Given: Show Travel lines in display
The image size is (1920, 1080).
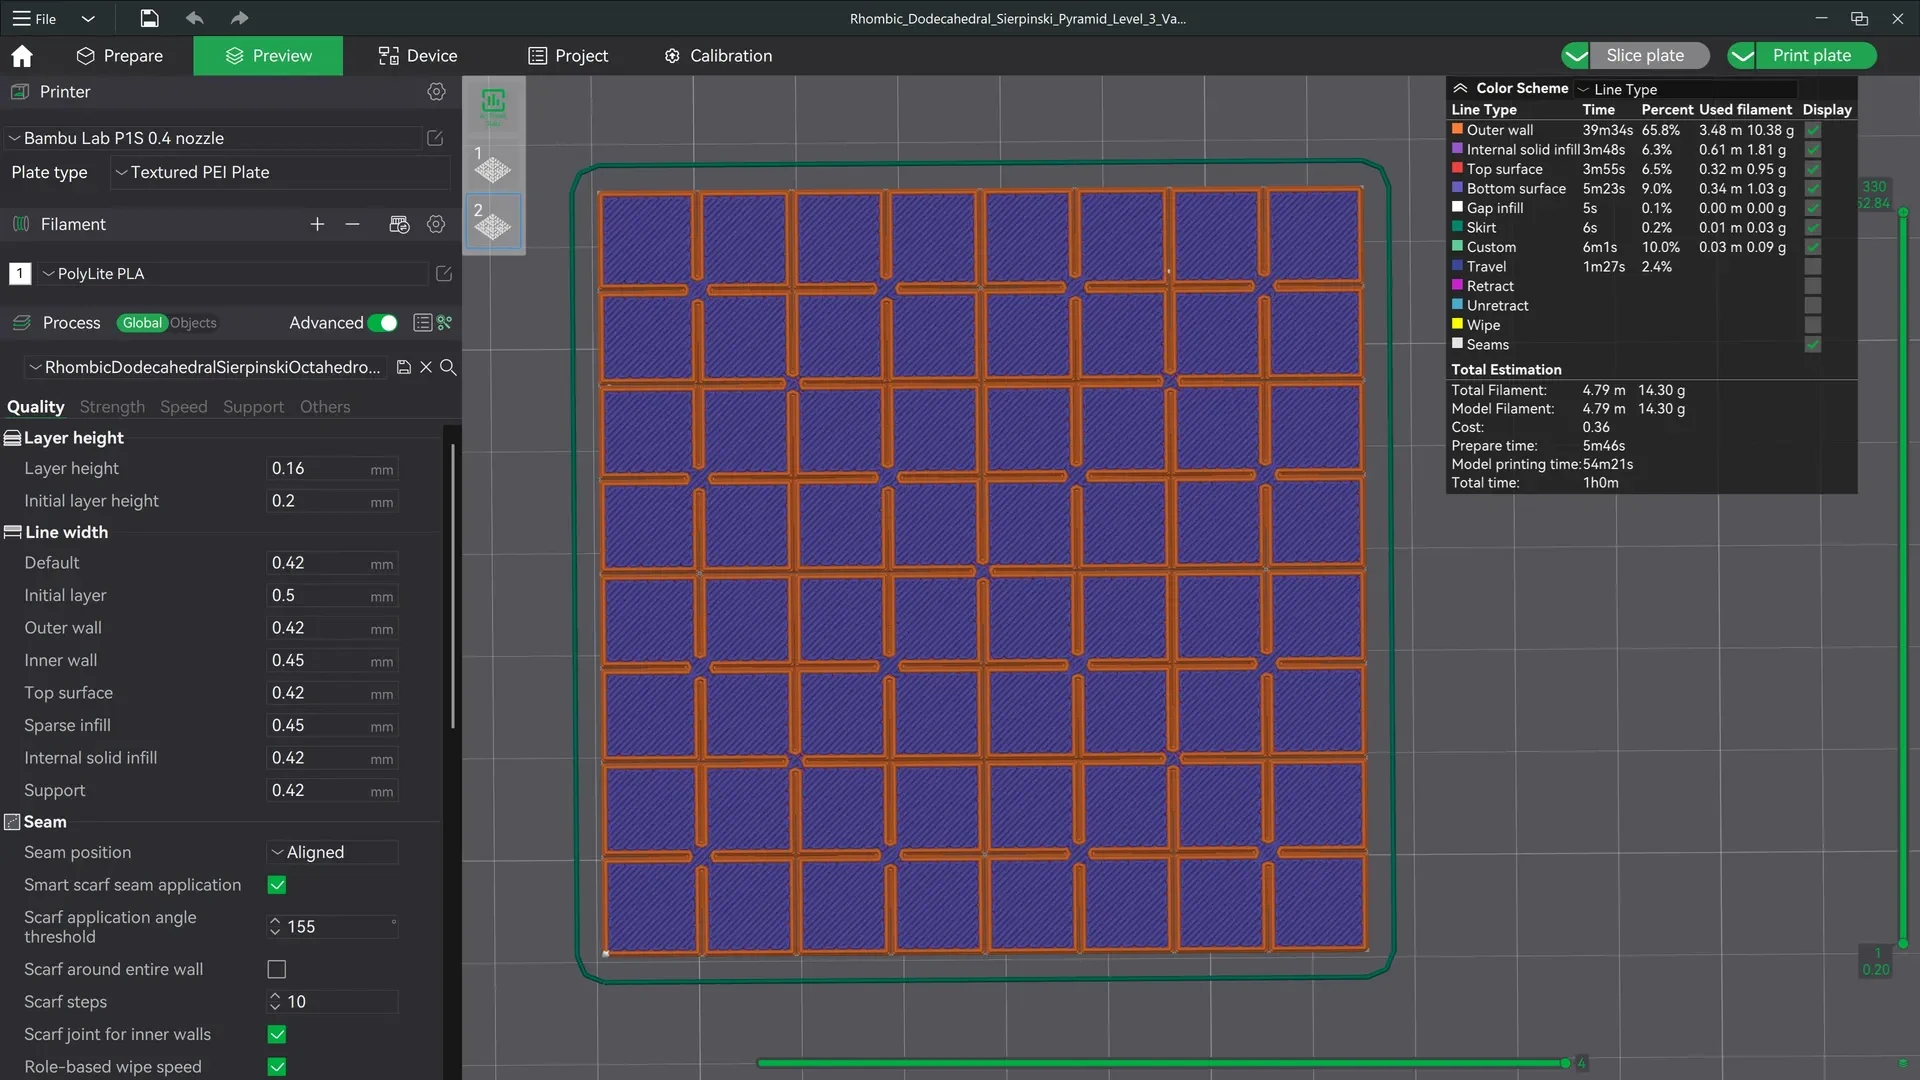Looking at the screenshot, I should point(1813,267).
